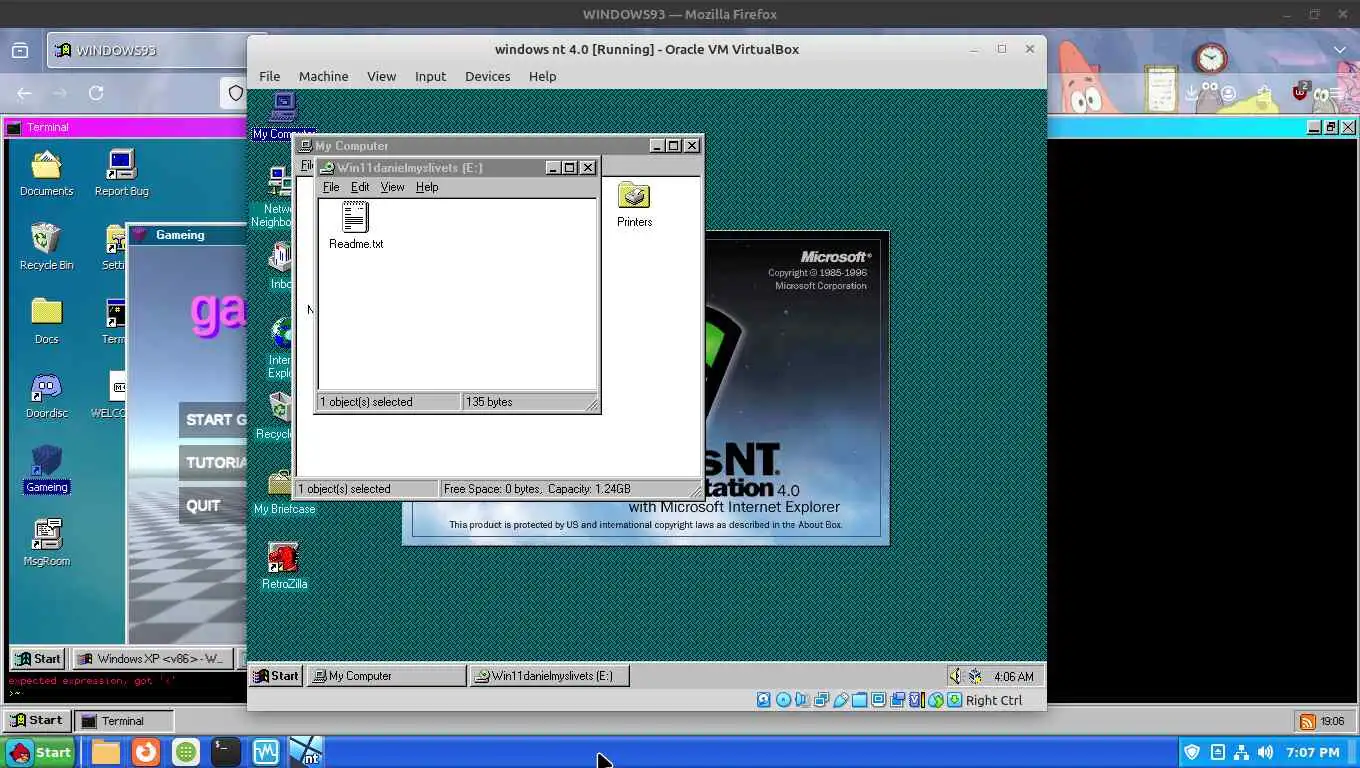Click My Computer taskbar button in NT
The width and height of the screenshot is (1360, 768).
[x=386, y=676]
